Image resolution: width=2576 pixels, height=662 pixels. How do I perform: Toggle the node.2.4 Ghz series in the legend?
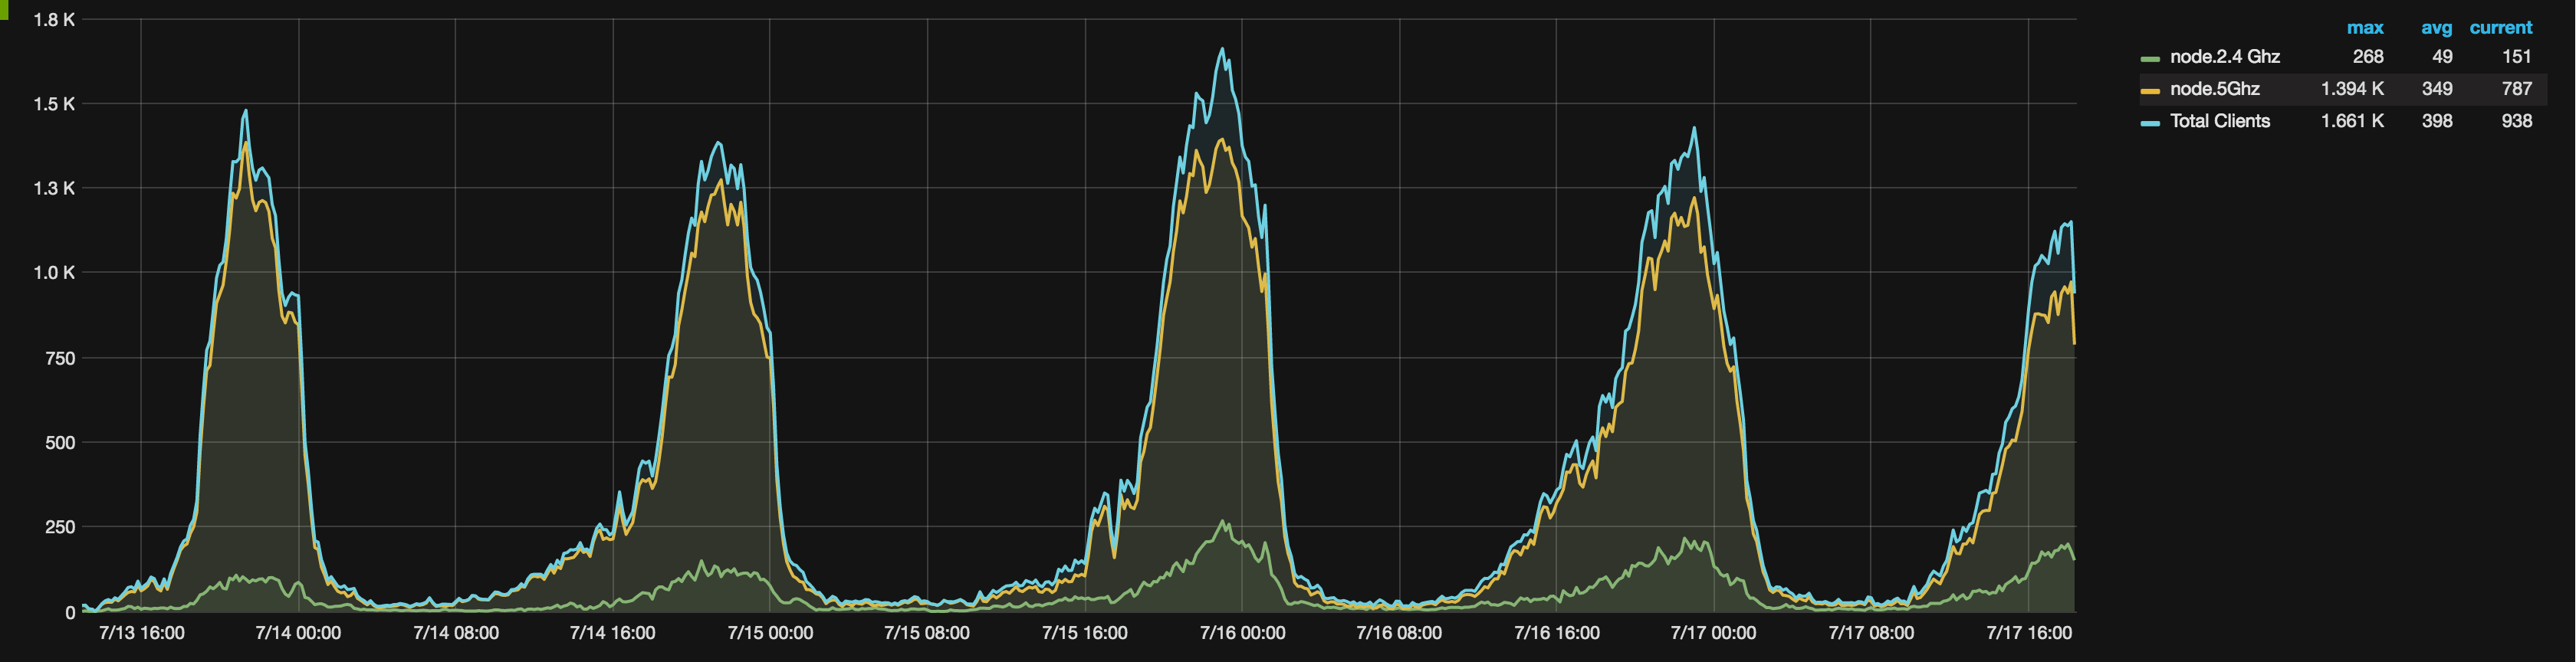tap(2224, 57)
